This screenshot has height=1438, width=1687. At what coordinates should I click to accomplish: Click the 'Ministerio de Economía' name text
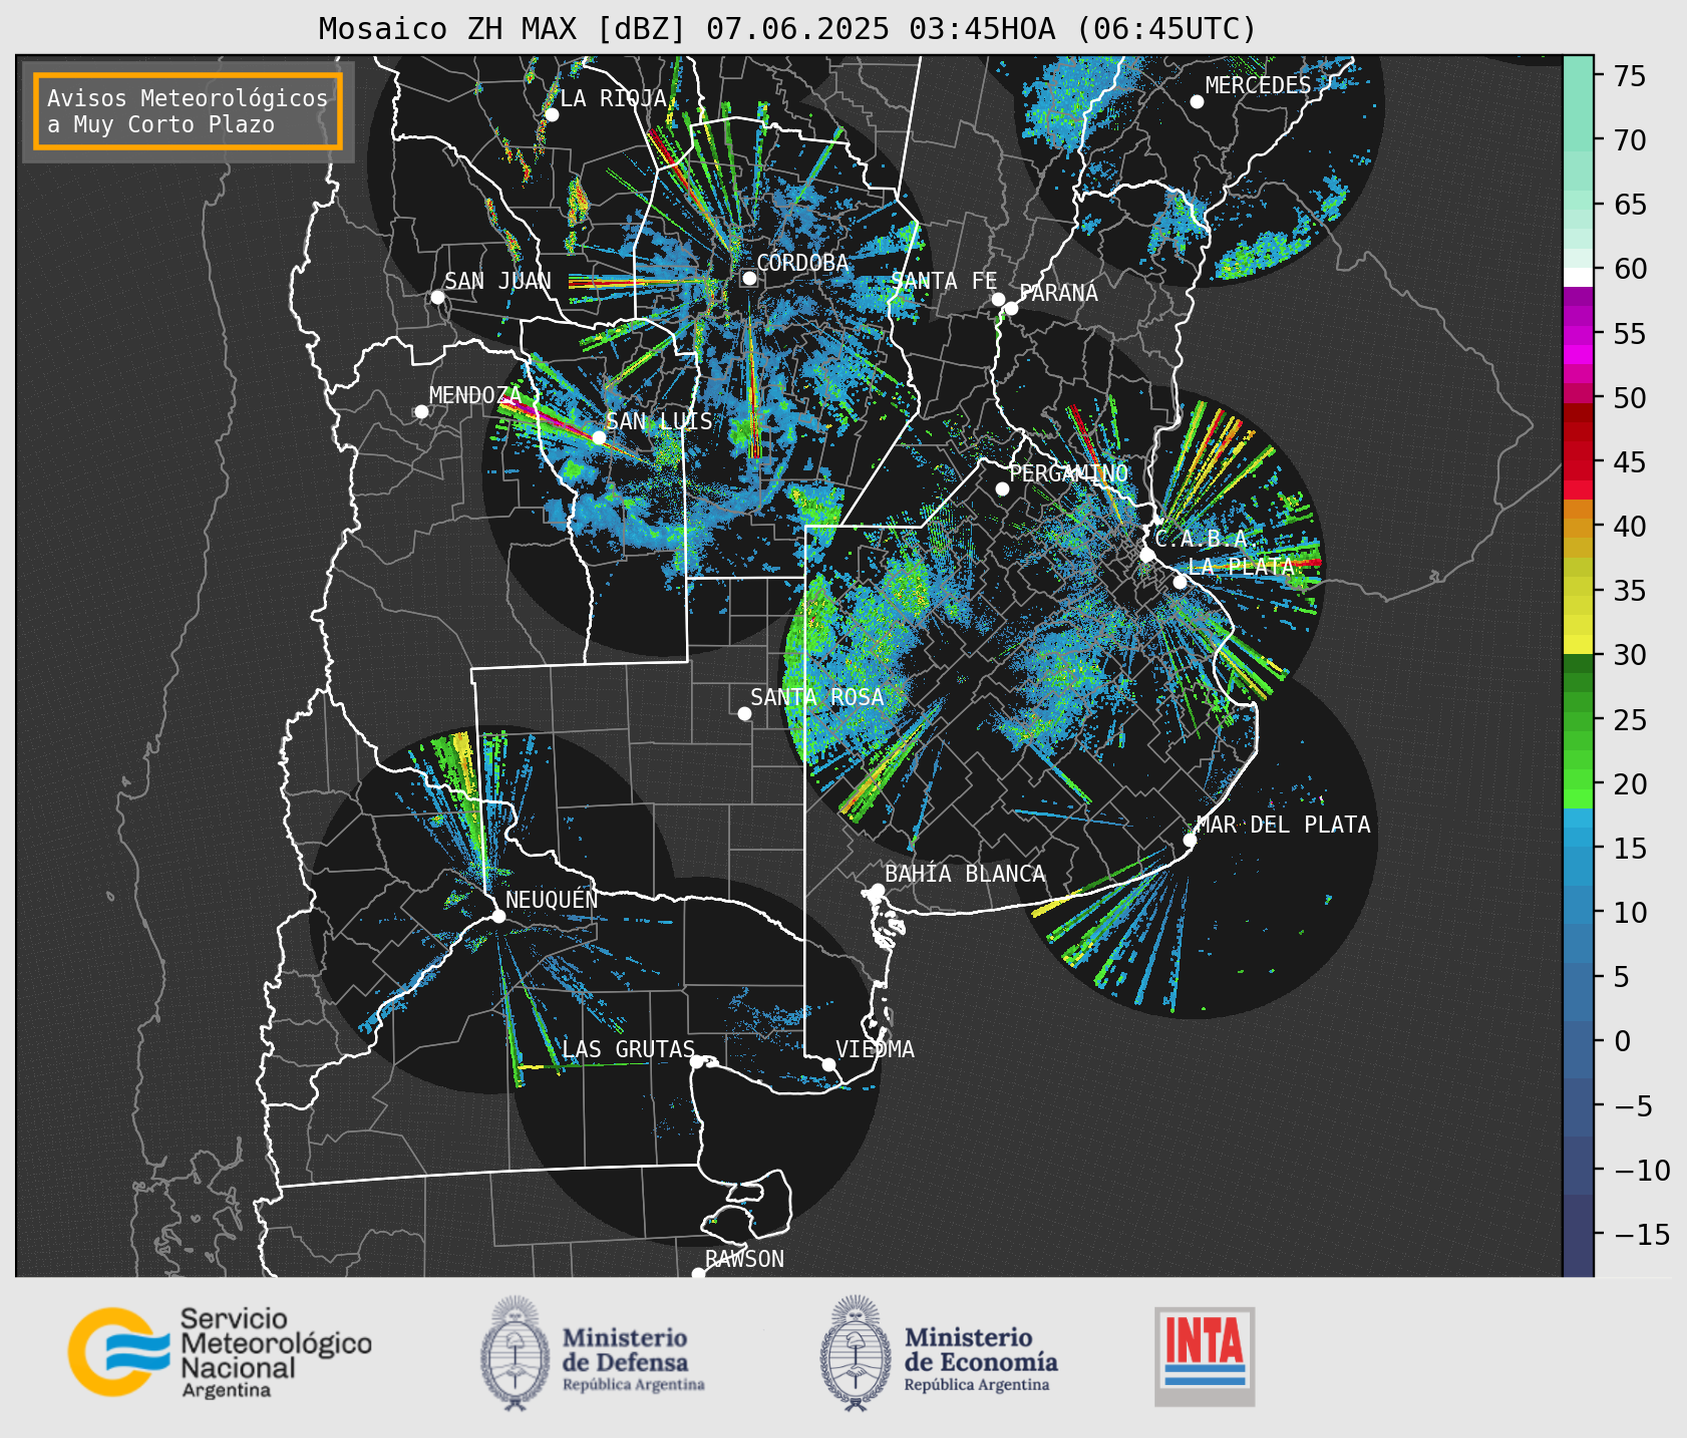pyautogui.click(x=981, y=1350)
